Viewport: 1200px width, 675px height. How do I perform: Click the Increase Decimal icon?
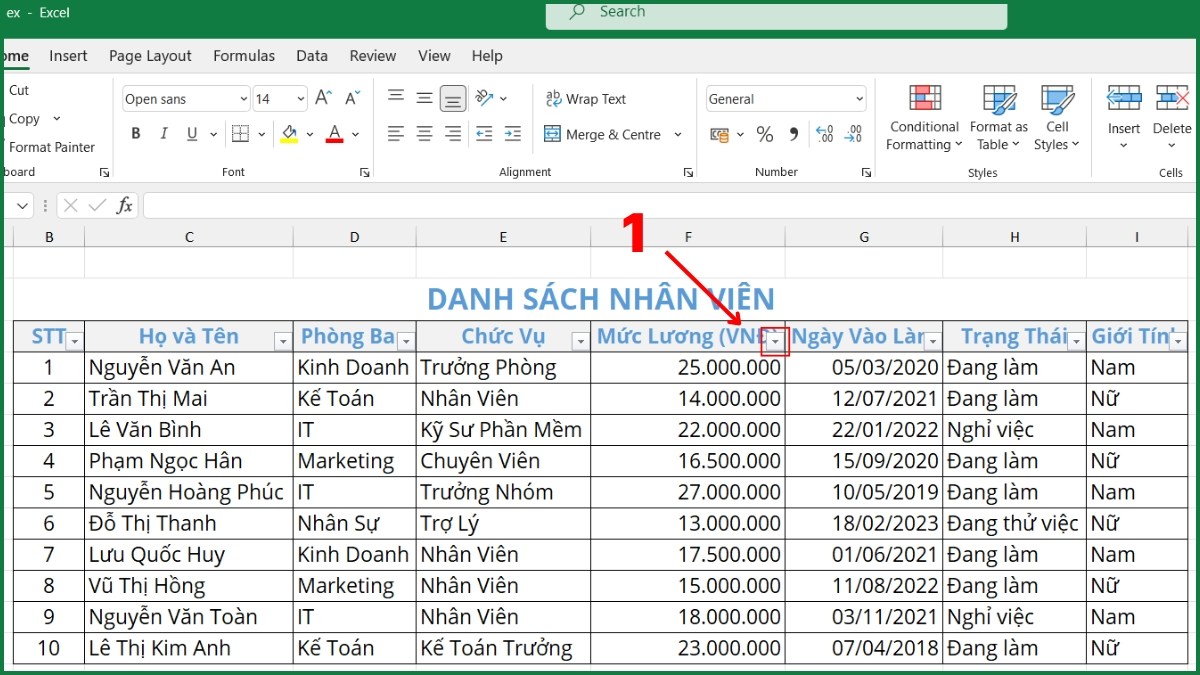coord(823,133)
